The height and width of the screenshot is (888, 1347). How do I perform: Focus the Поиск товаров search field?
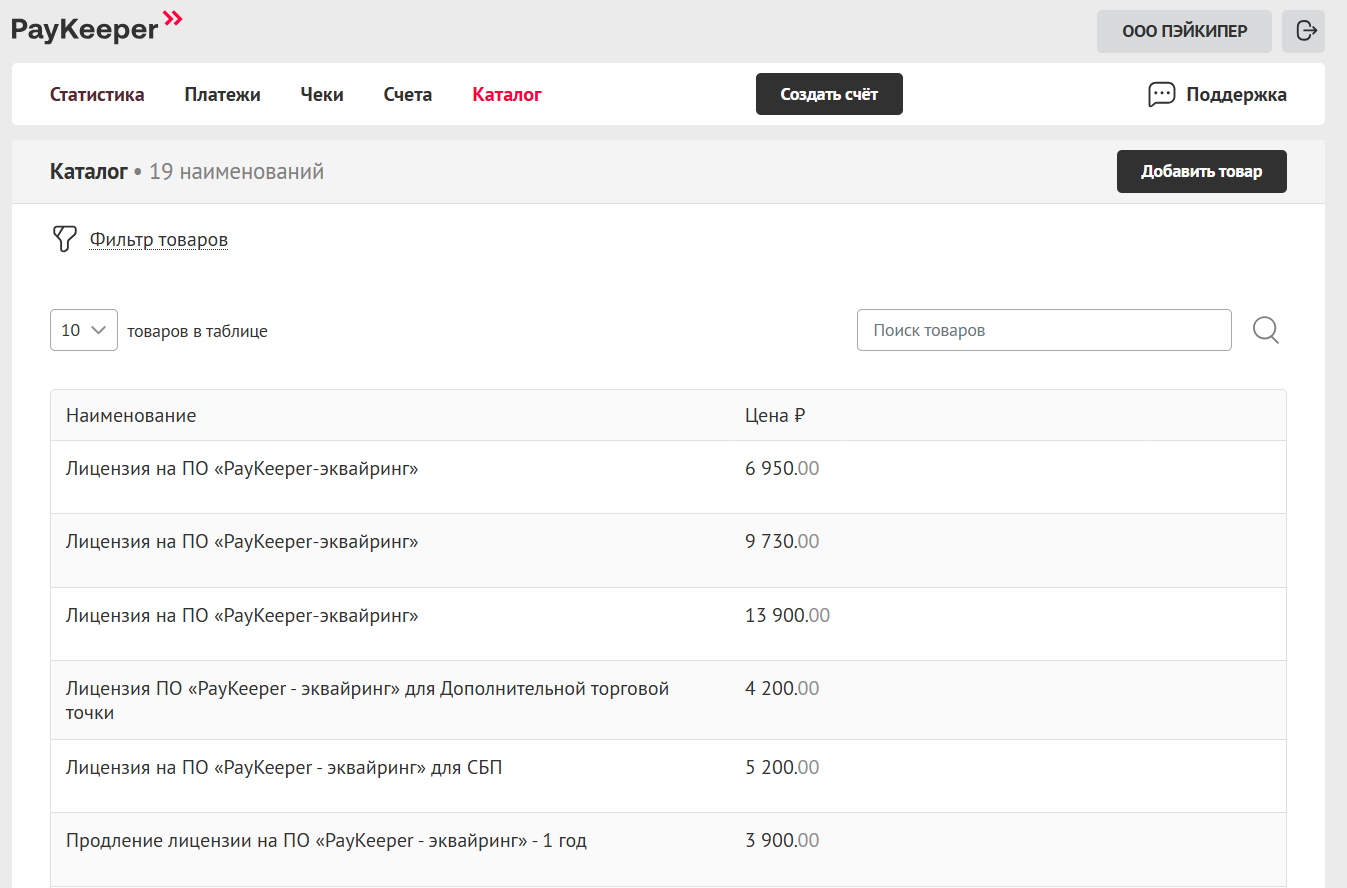tap(1044, 330)
